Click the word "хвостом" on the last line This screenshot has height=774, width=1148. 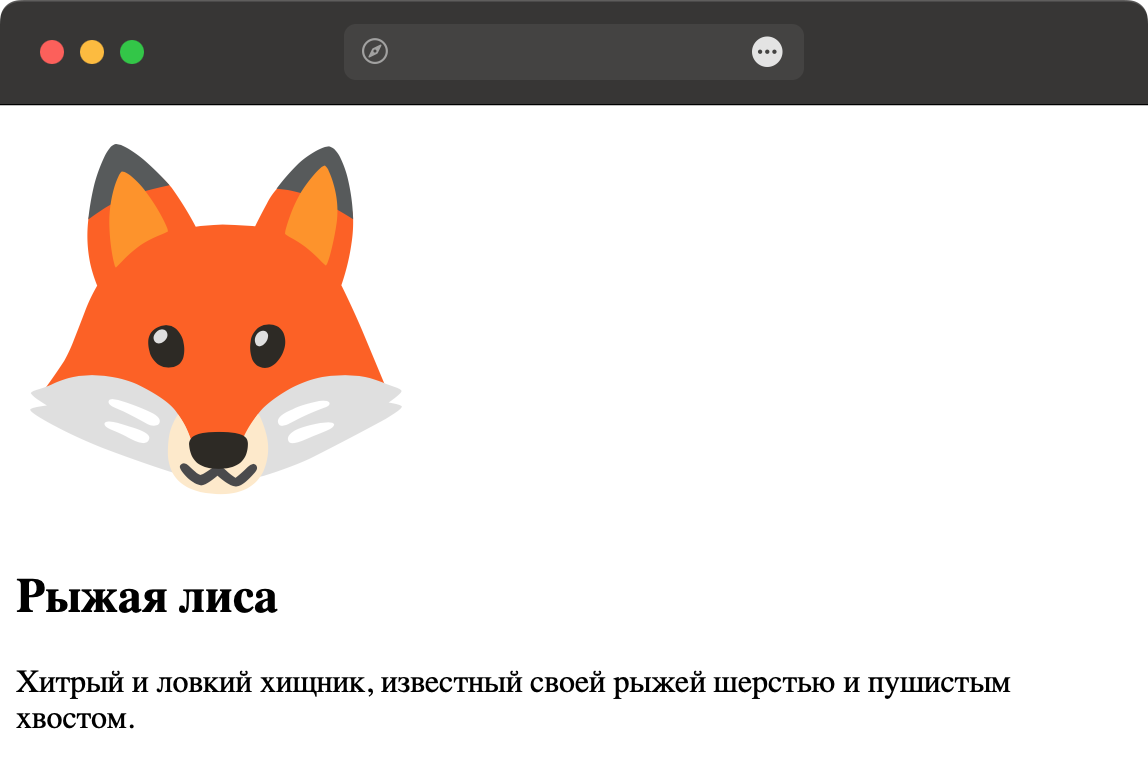[75, 719]
